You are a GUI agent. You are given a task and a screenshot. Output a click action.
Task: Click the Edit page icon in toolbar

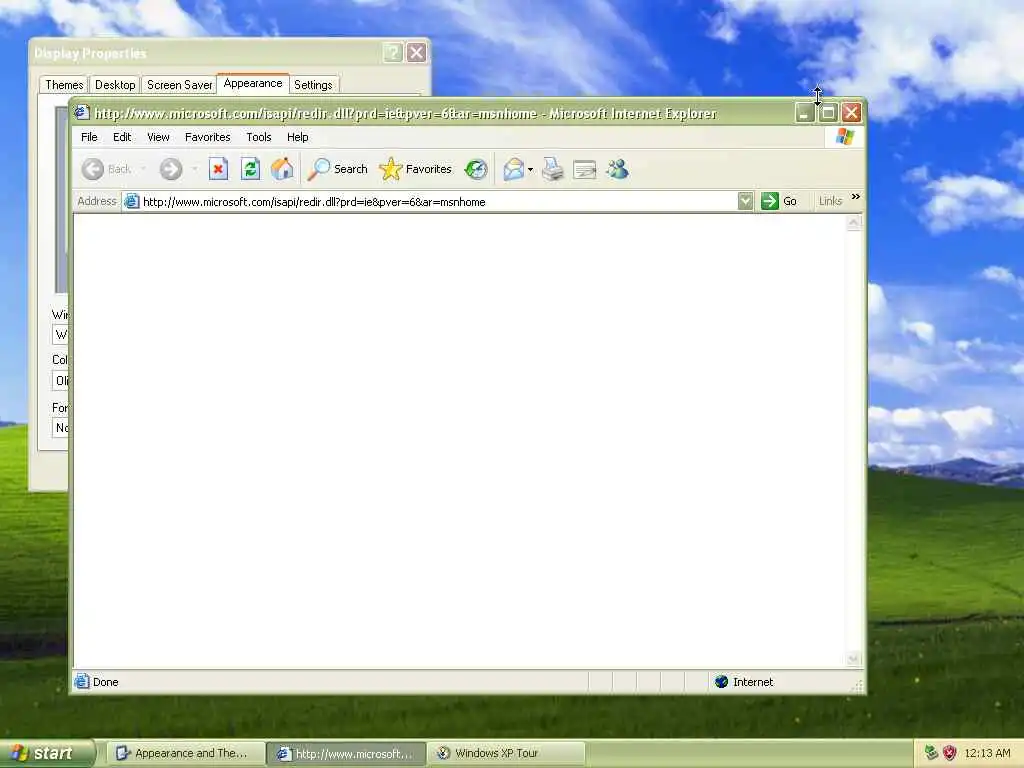[584, 170]
